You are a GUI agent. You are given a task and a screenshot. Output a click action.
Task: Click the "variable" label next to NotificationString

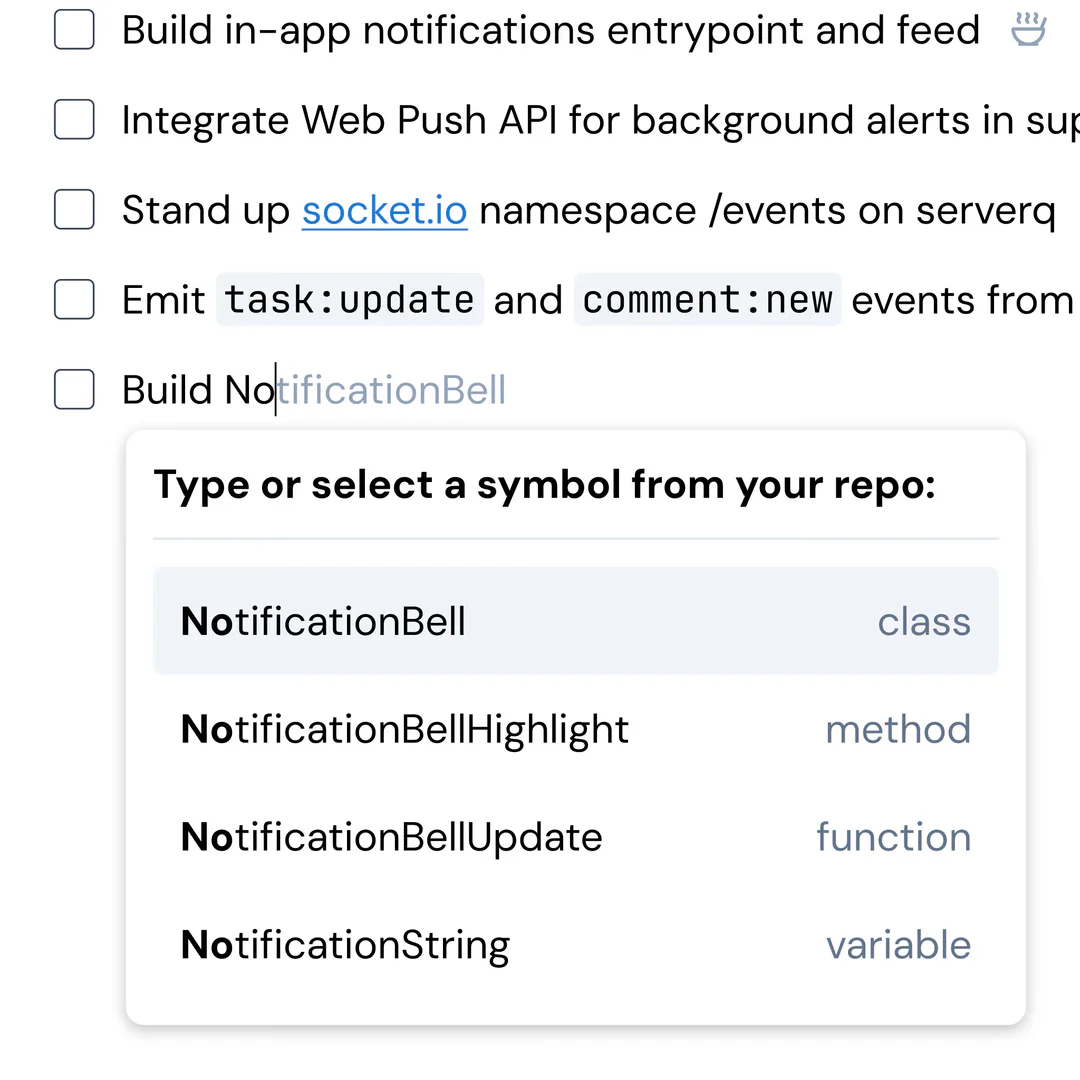point(898,944)
